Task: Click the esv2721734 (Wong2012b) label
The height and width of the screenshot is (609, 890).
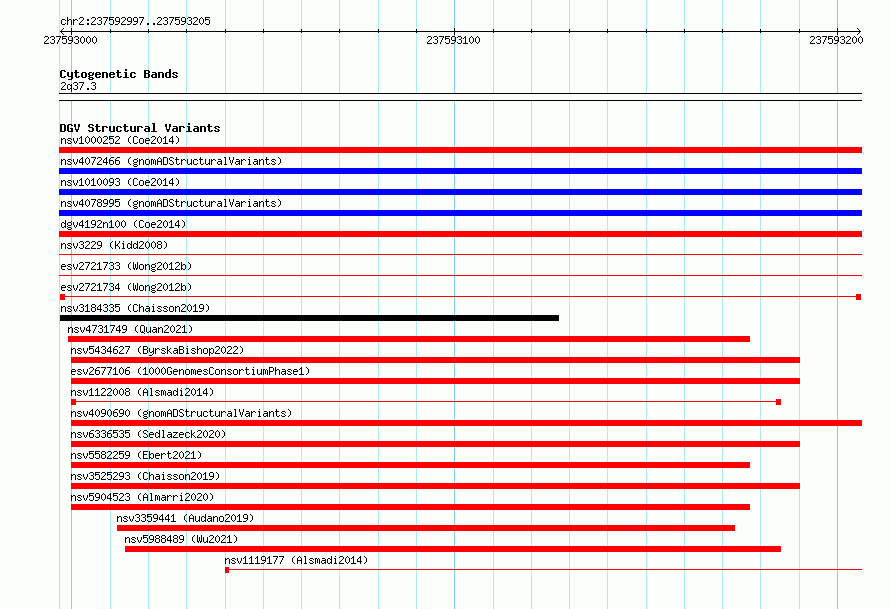Action: [126, 287]
